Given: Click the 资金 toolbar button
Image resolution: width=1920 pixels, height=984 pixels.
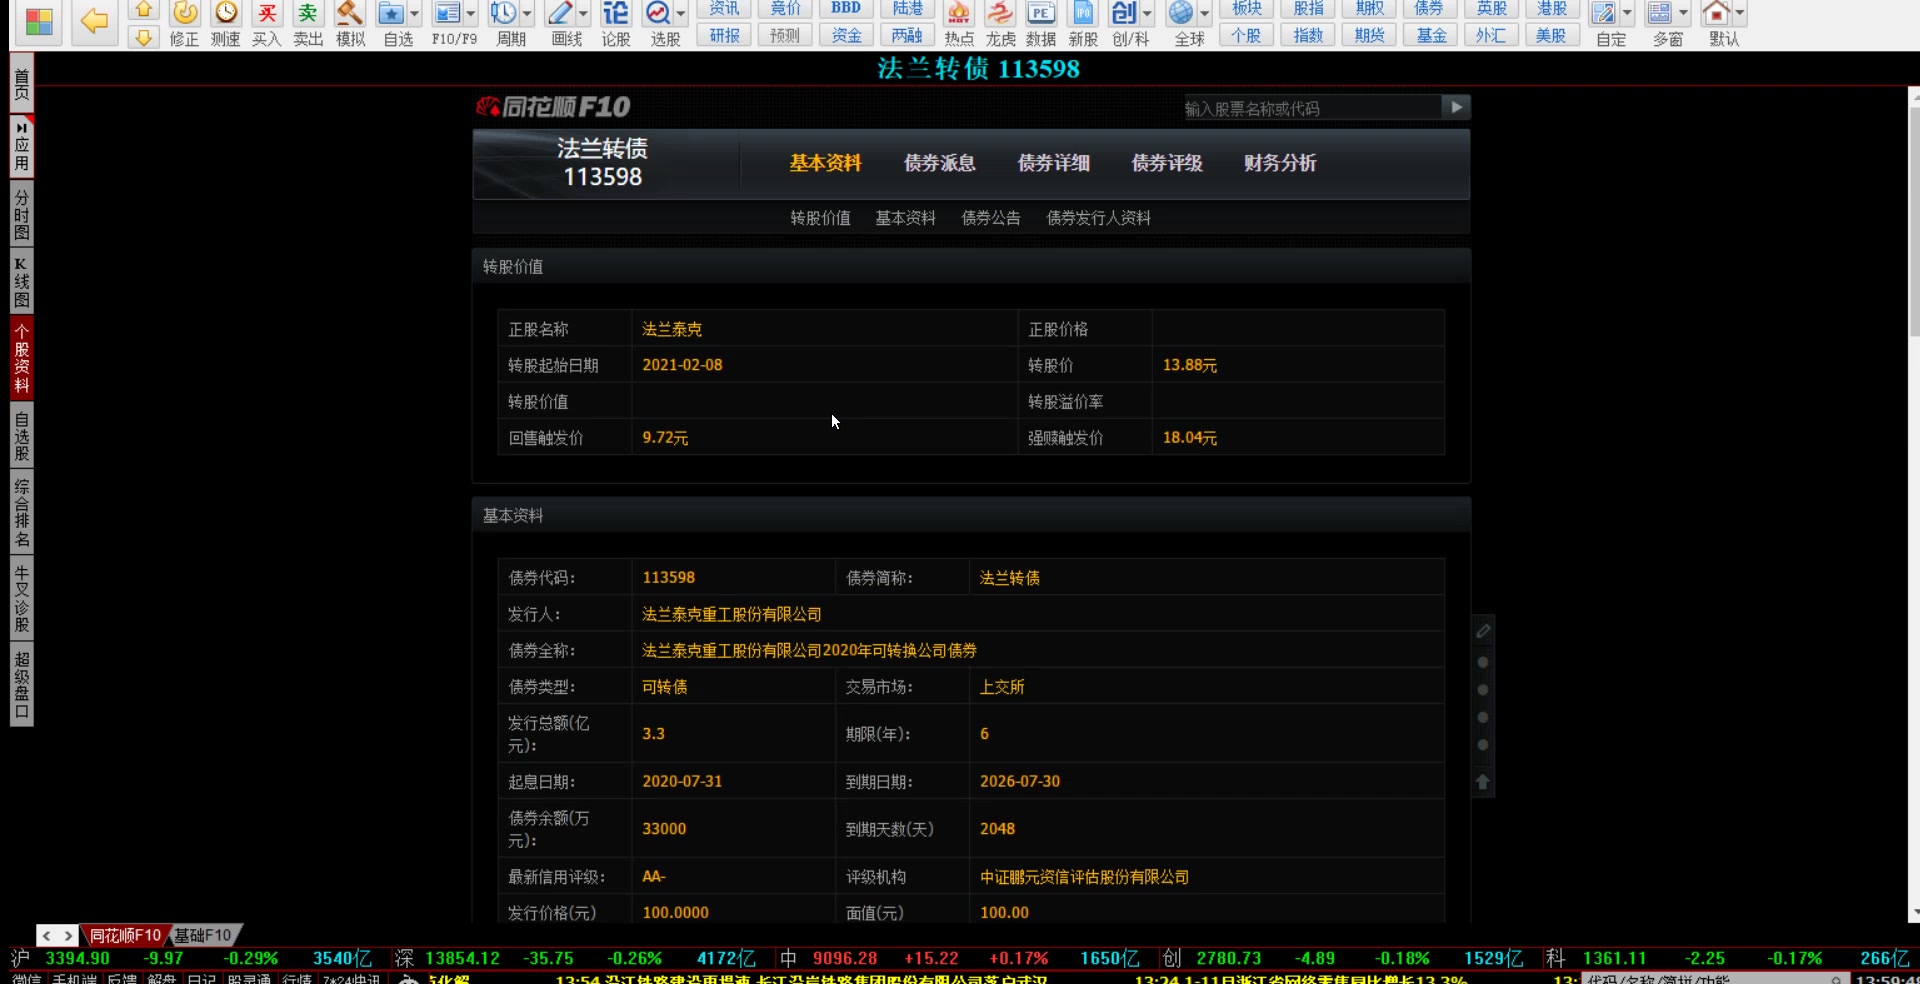Looking at the screenshot, I should pyautogui.click(x=846, y=35).
